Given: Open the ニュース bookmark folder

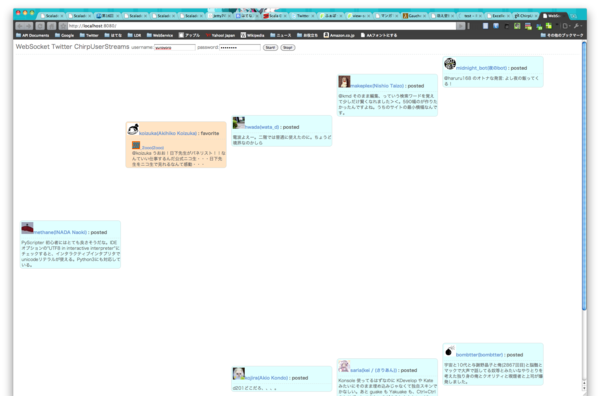Looking at the screenshot, I should click(280, 35).
